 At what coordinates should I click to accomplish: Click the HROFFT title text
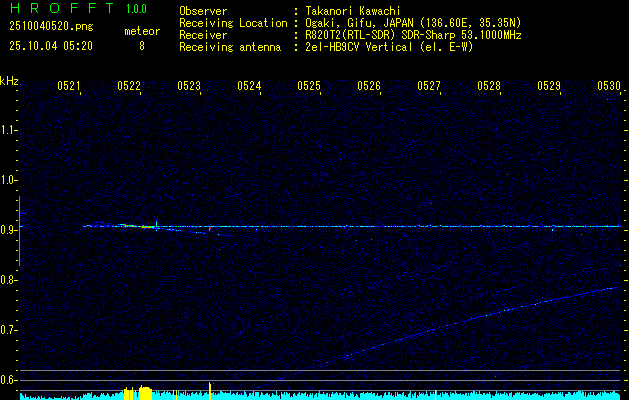point(62,8)
